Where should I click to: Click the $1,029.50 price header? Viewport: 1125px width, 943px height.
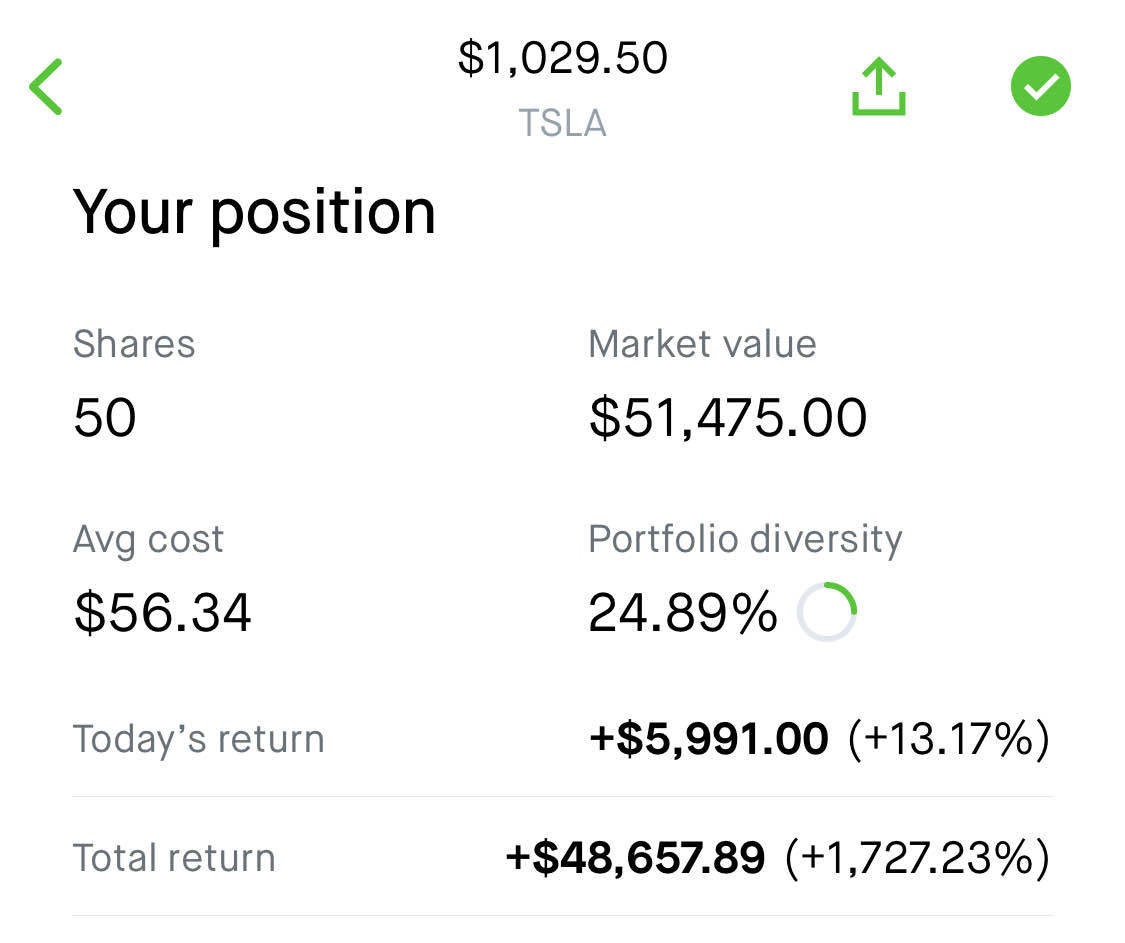tap(562, 57)
